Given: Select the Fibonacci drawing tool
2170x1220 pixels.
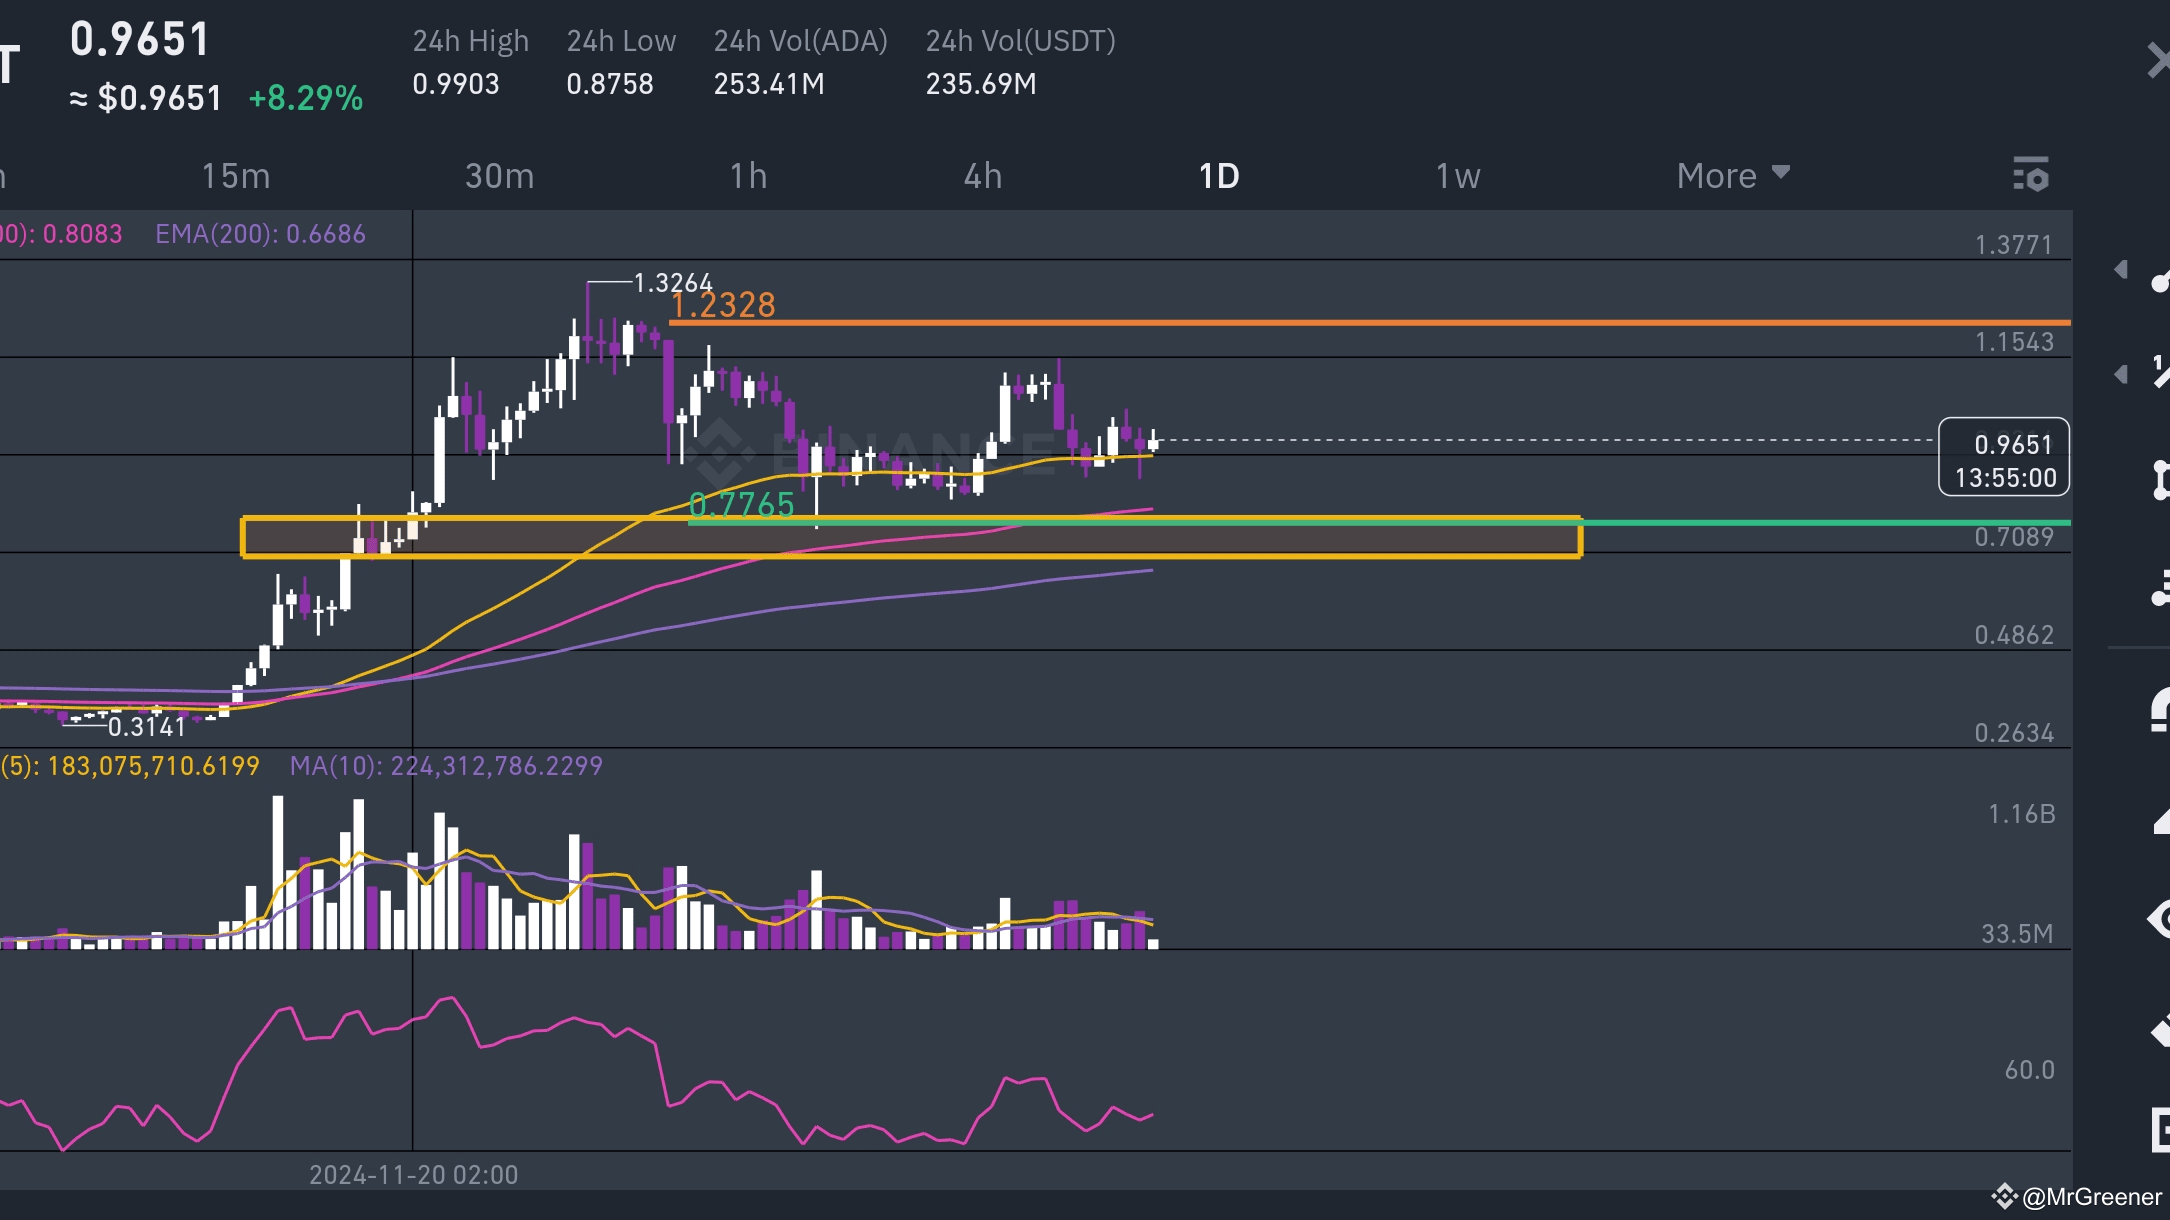Looking at the screenshot, I should [2161, 372].
